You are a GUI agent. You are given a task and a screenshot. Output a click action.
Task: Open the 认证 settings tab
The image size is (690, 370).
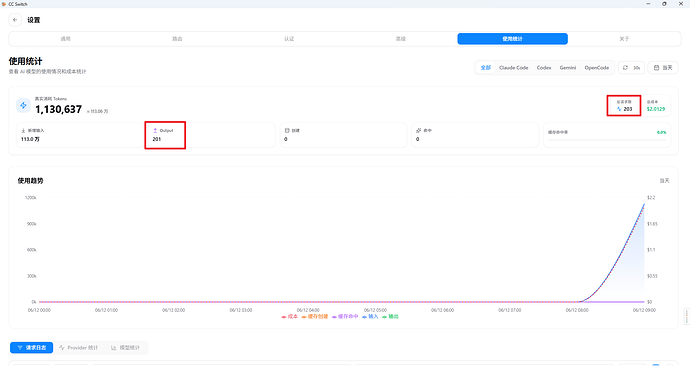coord(289,39)
